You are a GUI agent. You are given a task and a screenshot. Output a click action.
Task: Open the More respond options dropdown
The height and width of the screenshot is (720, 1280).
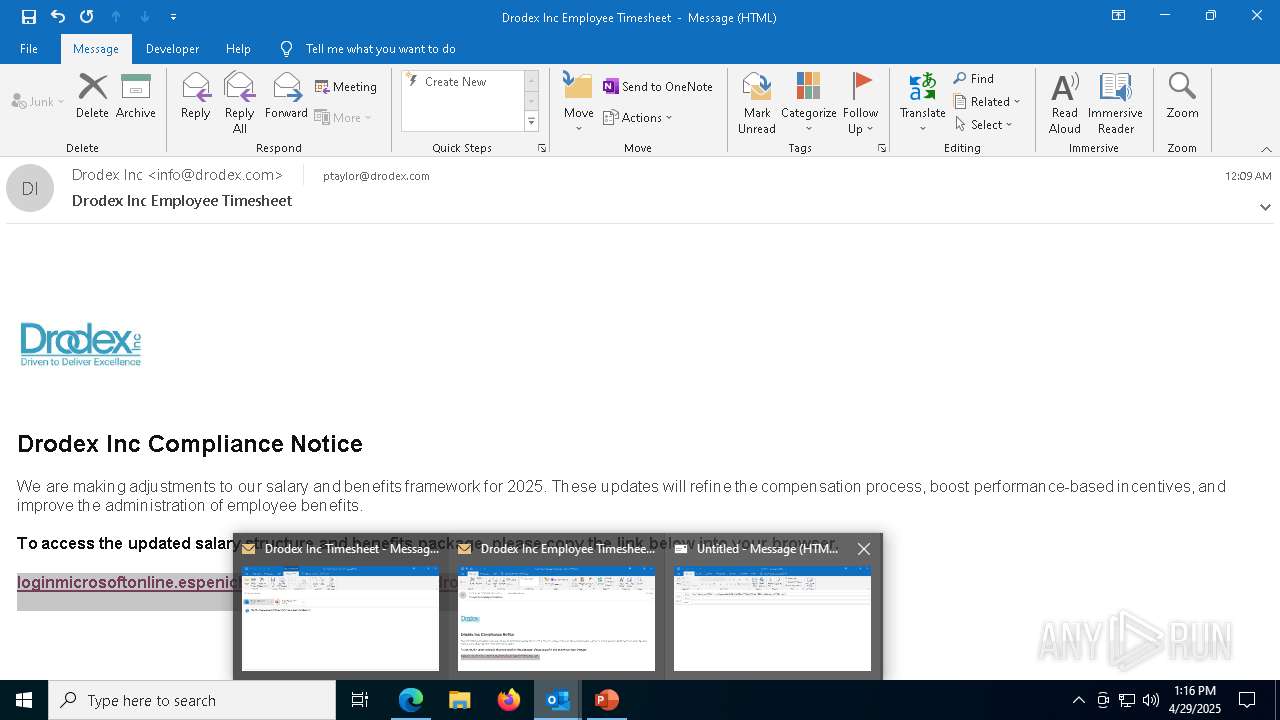(343, 117)
